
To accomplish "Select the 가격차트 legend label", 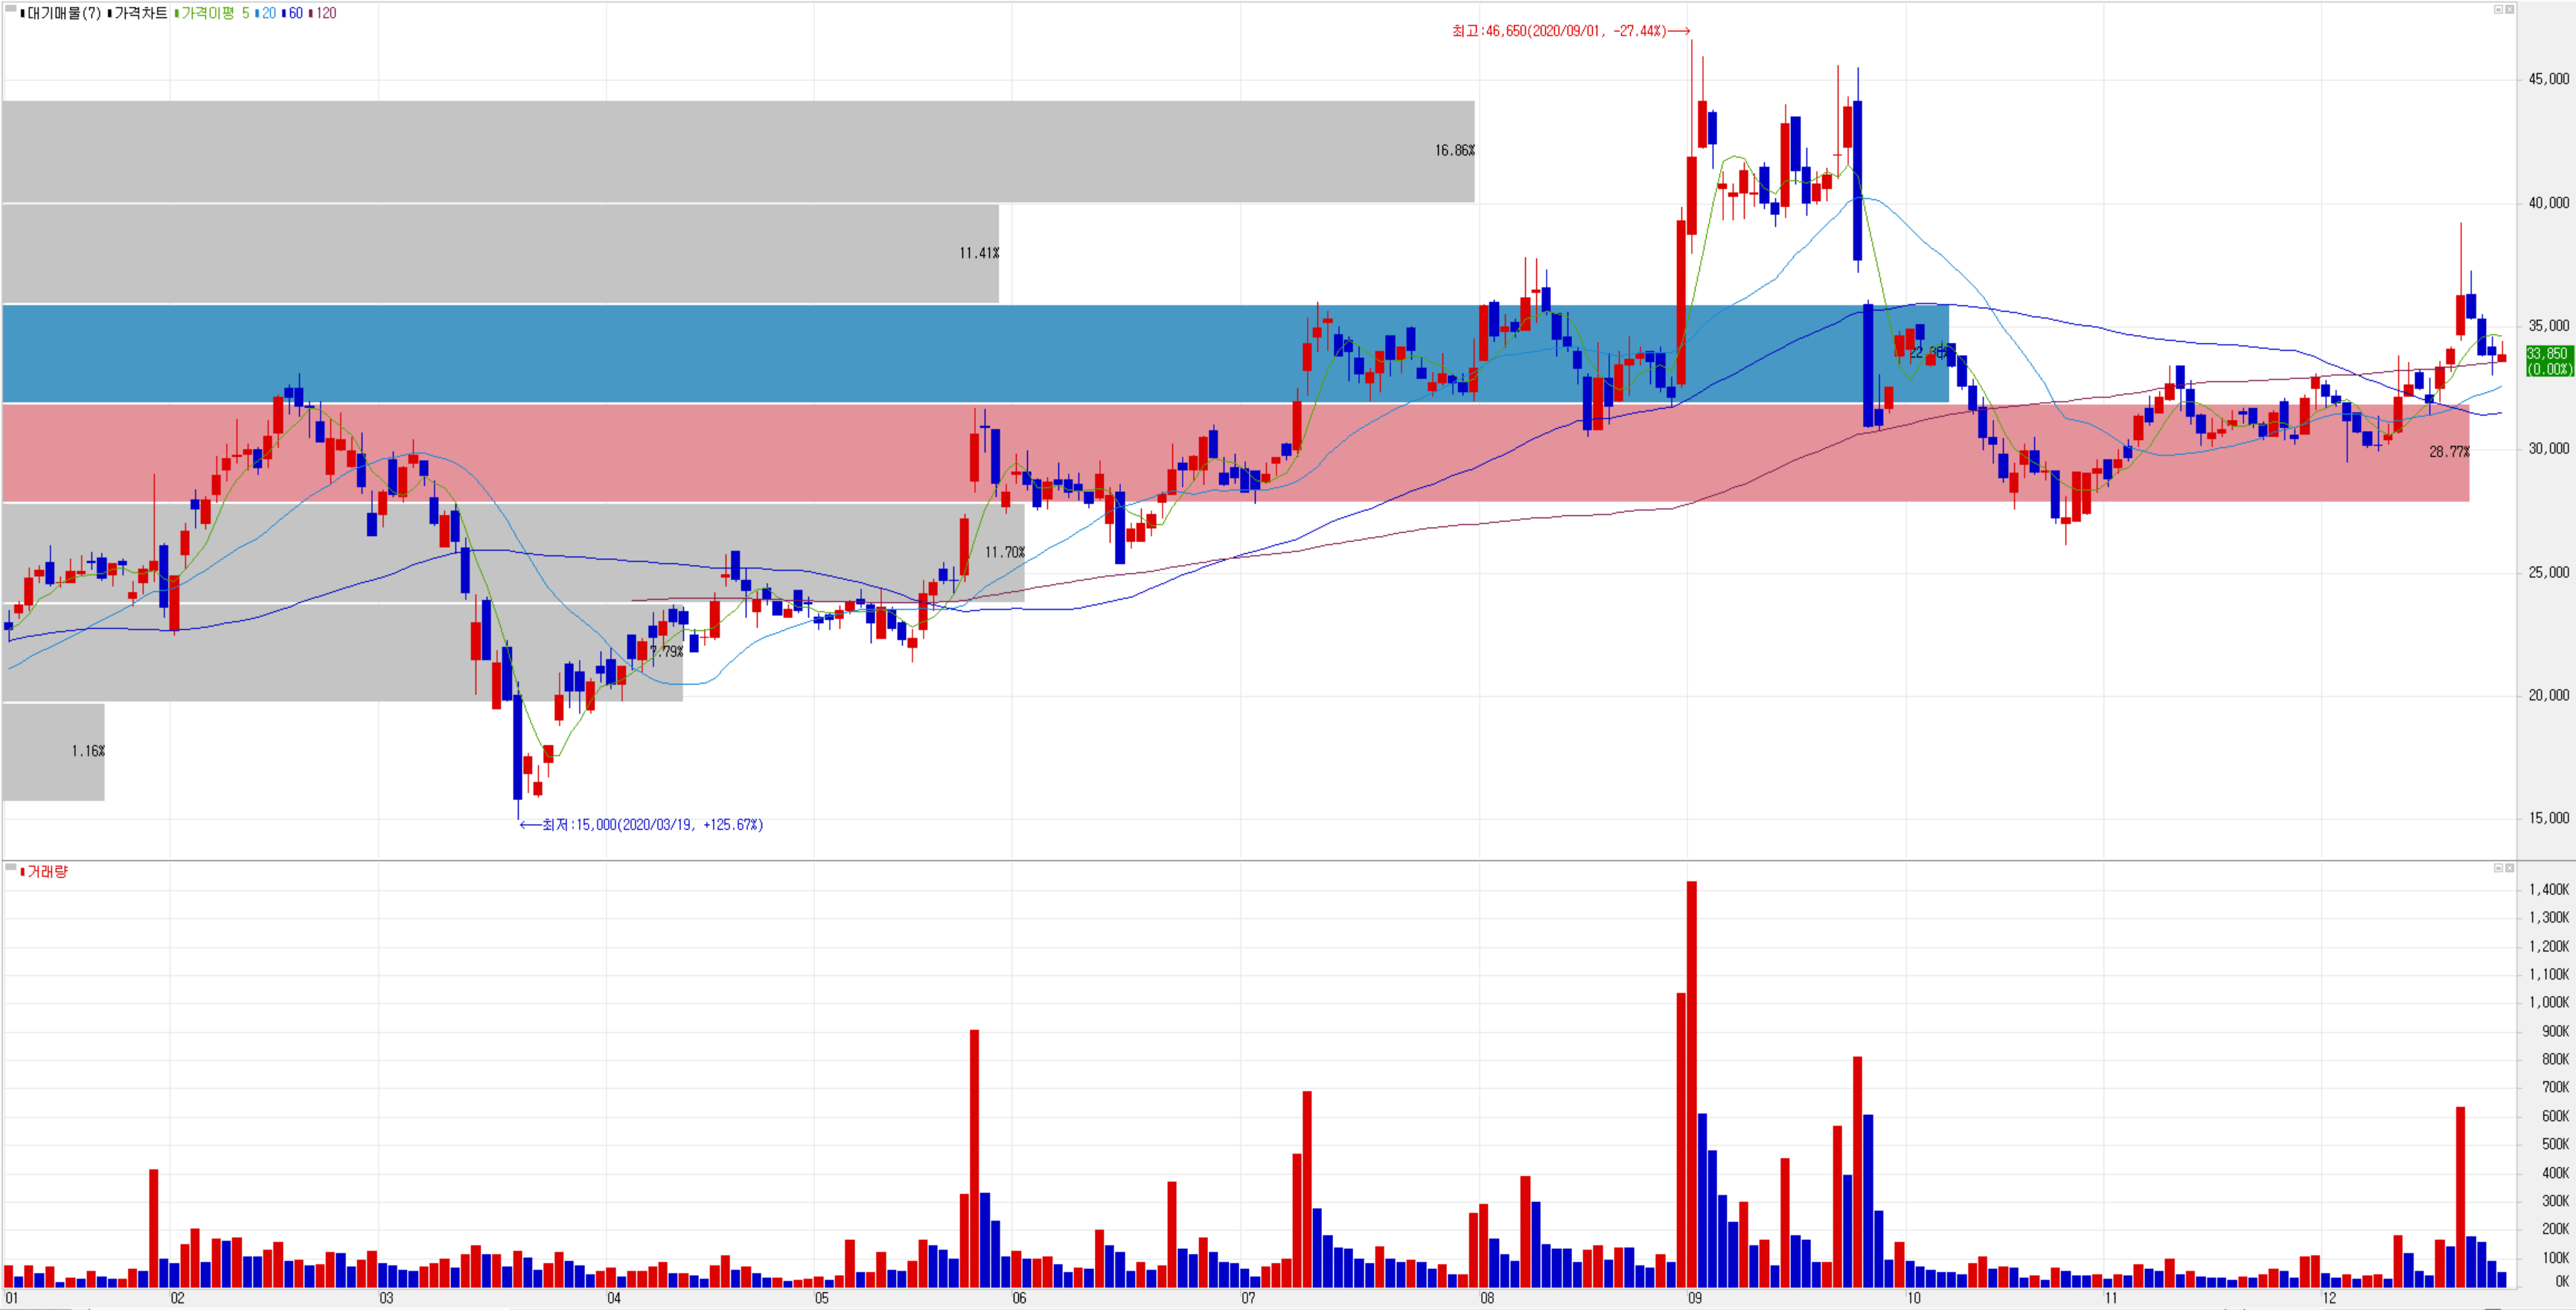I will click(x=140, y=13).
